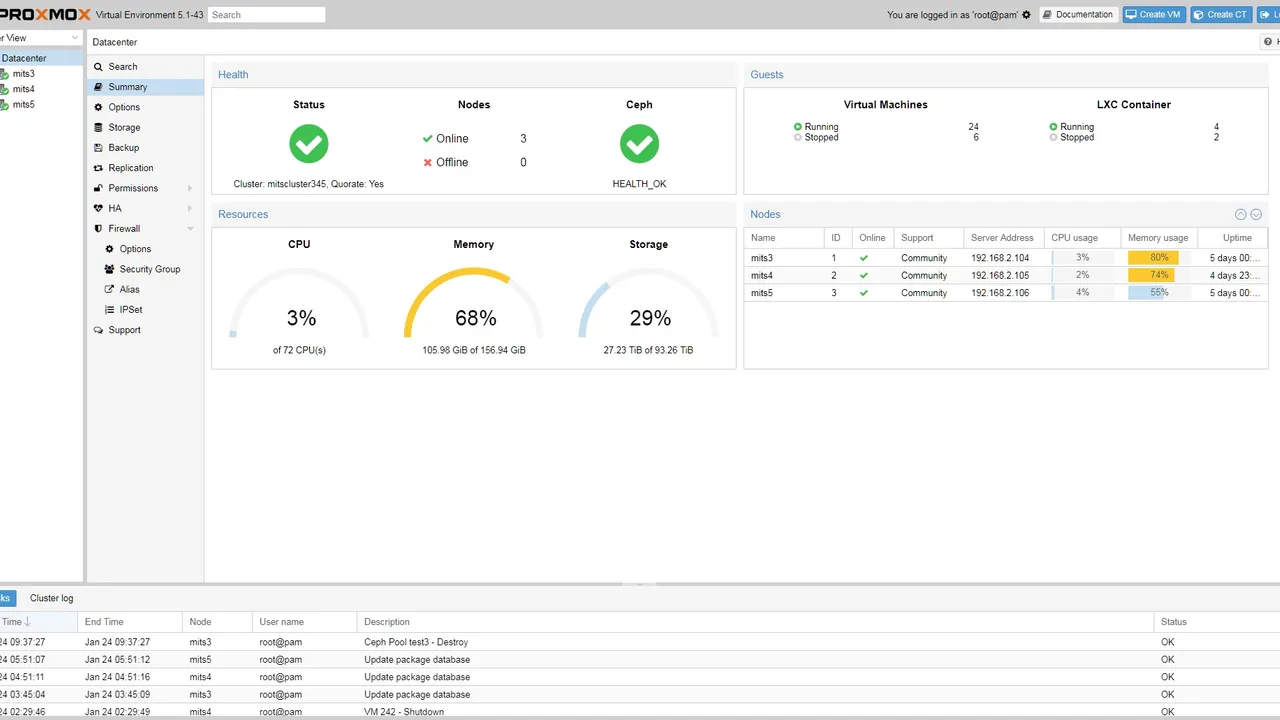Click server address 192.168.2.105
Screen dimensions: 1280x720
(x=1000, y=275)
